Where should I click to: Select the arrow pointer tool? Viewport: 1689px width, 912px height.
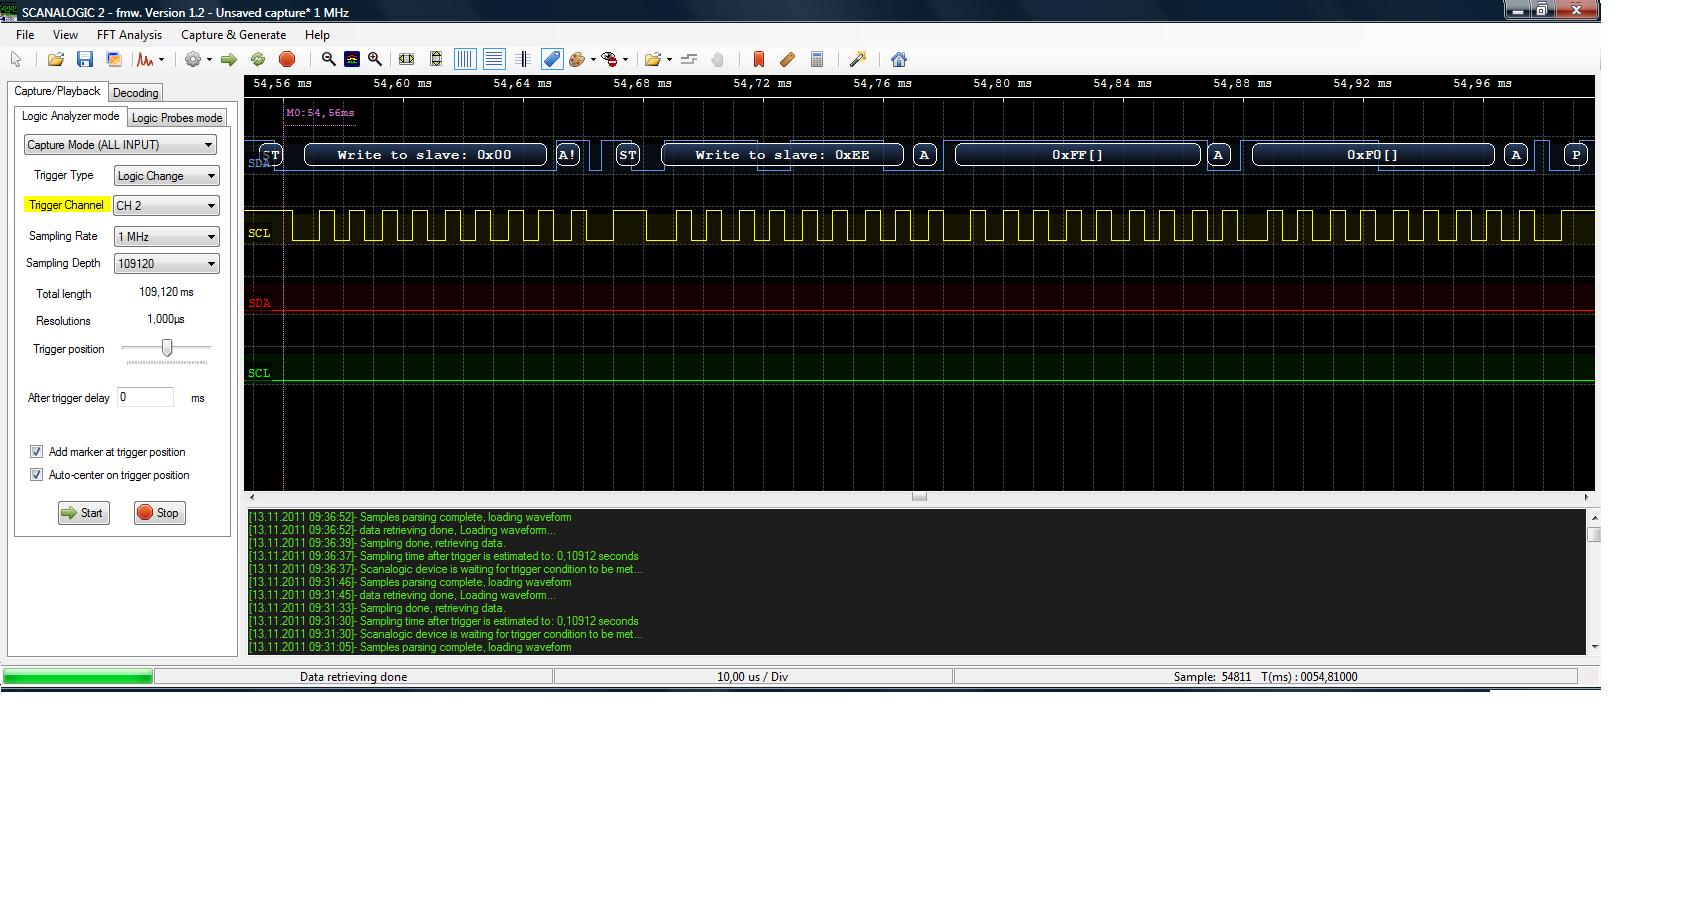pyautogui.click(x=16, y=60)
